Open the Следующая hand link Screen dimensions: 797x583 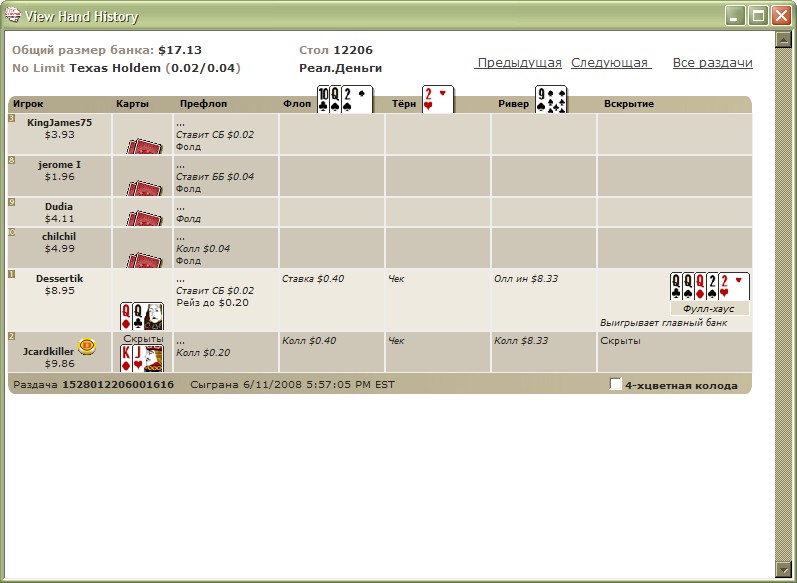point(610,63)
